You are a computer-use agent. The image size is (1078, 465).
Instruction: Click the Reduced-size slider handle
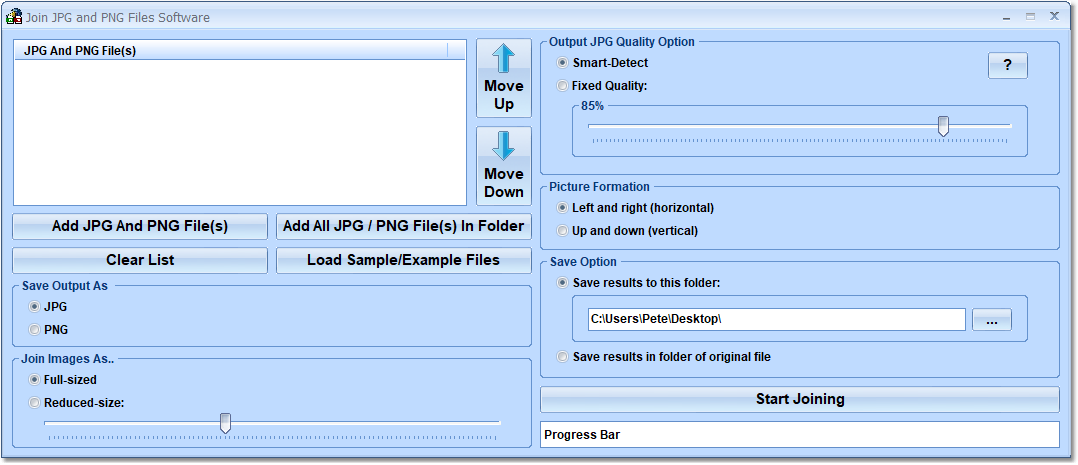(225, 423)
